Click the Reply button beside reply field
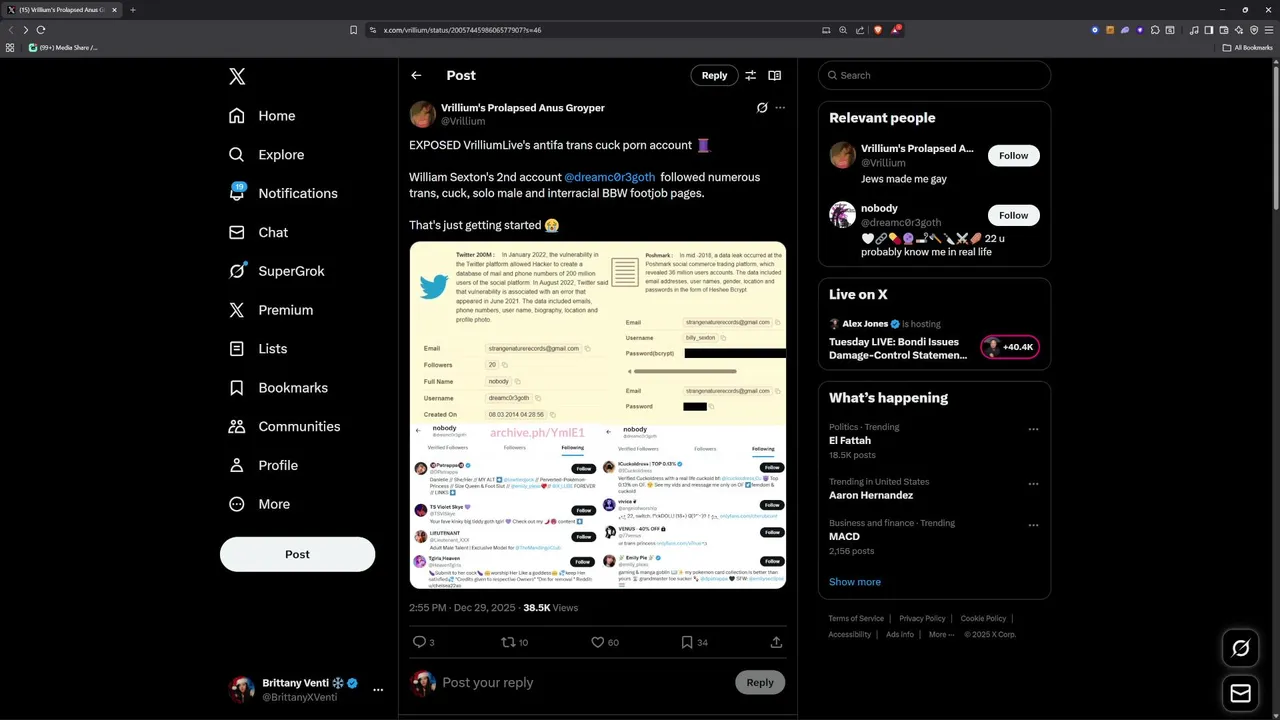 click(760, 682)
